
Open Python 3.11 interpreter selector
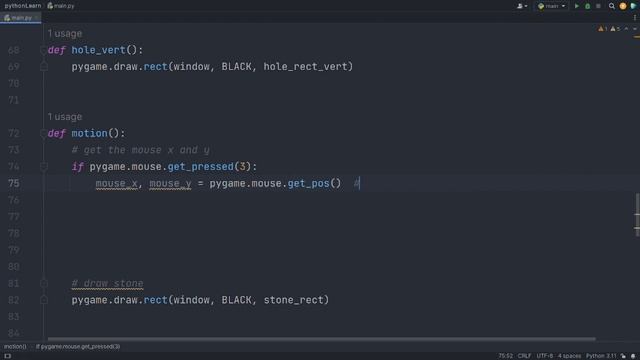click(601, 356)
